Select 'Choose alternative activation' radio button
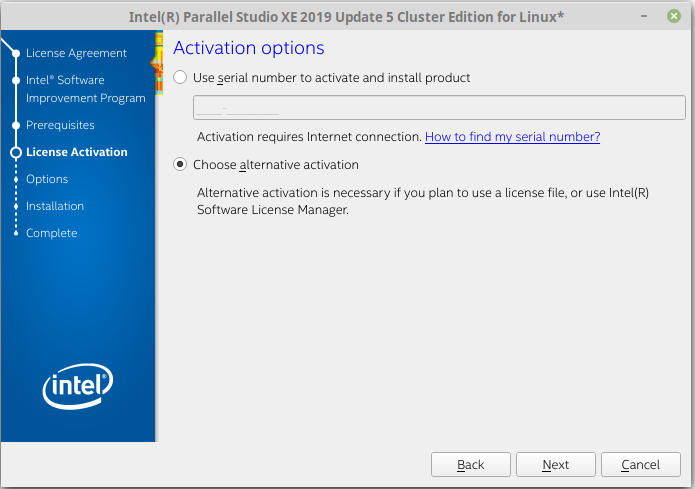 [x=180, y=165]
